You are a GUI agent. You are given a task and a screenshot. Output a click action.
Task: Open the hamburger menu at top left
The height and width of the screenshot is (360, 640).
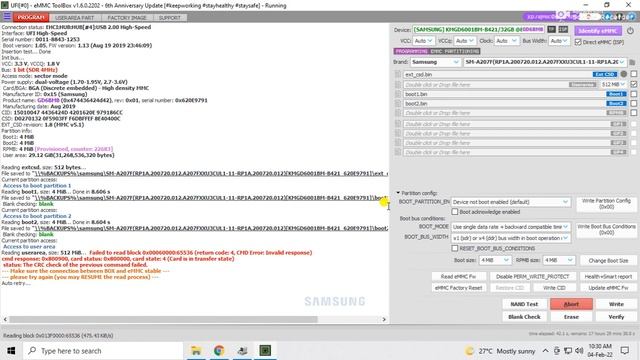coord(7,17)
